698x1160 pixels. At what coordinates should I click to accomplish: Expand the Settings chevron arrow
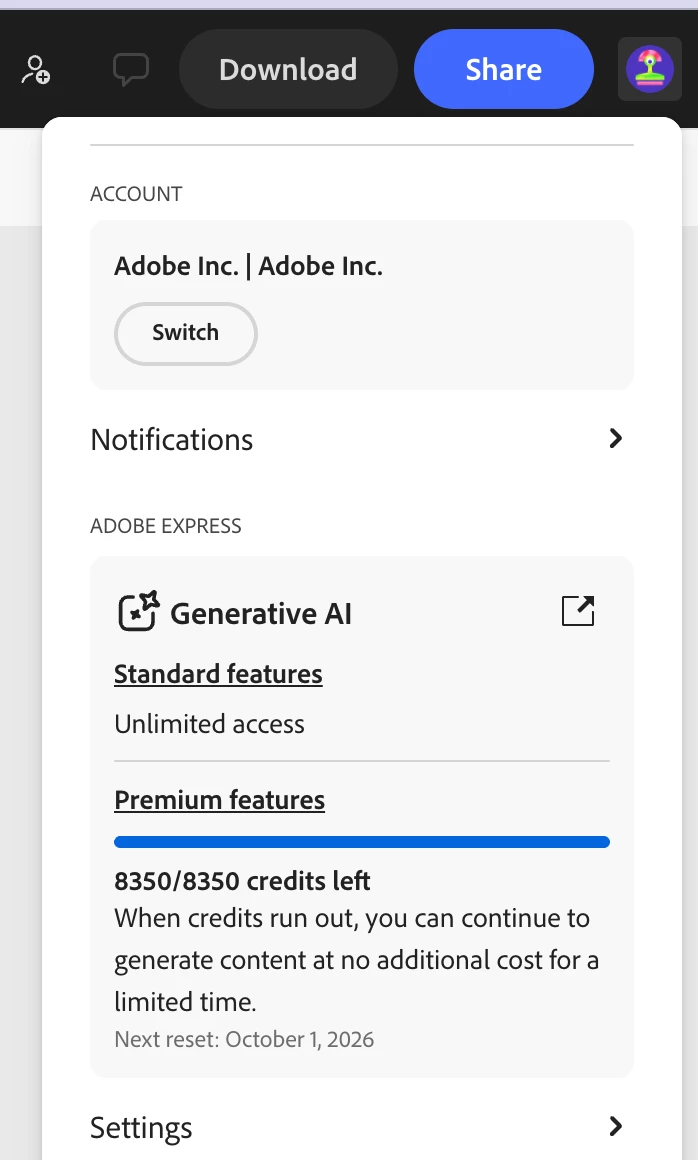click(615, 1126)
